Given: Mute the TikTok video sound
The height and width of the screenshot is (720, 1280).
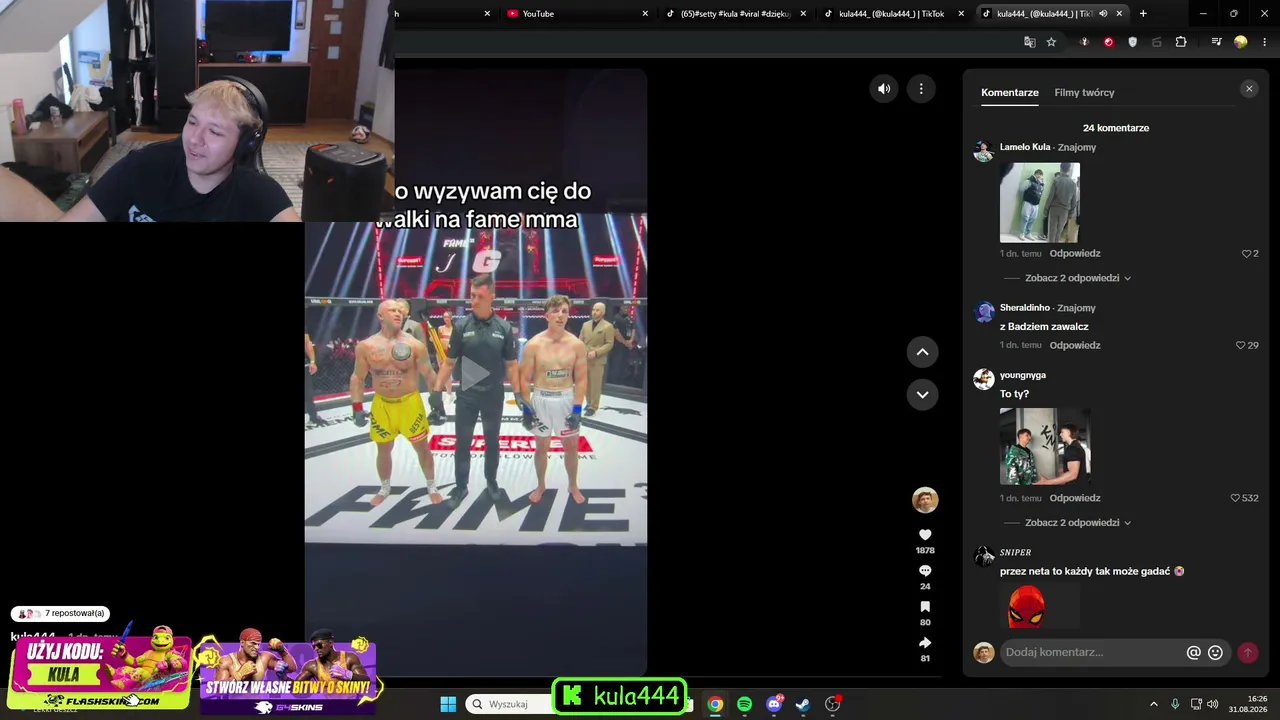Looking at the screenshot, I should 884,89.
